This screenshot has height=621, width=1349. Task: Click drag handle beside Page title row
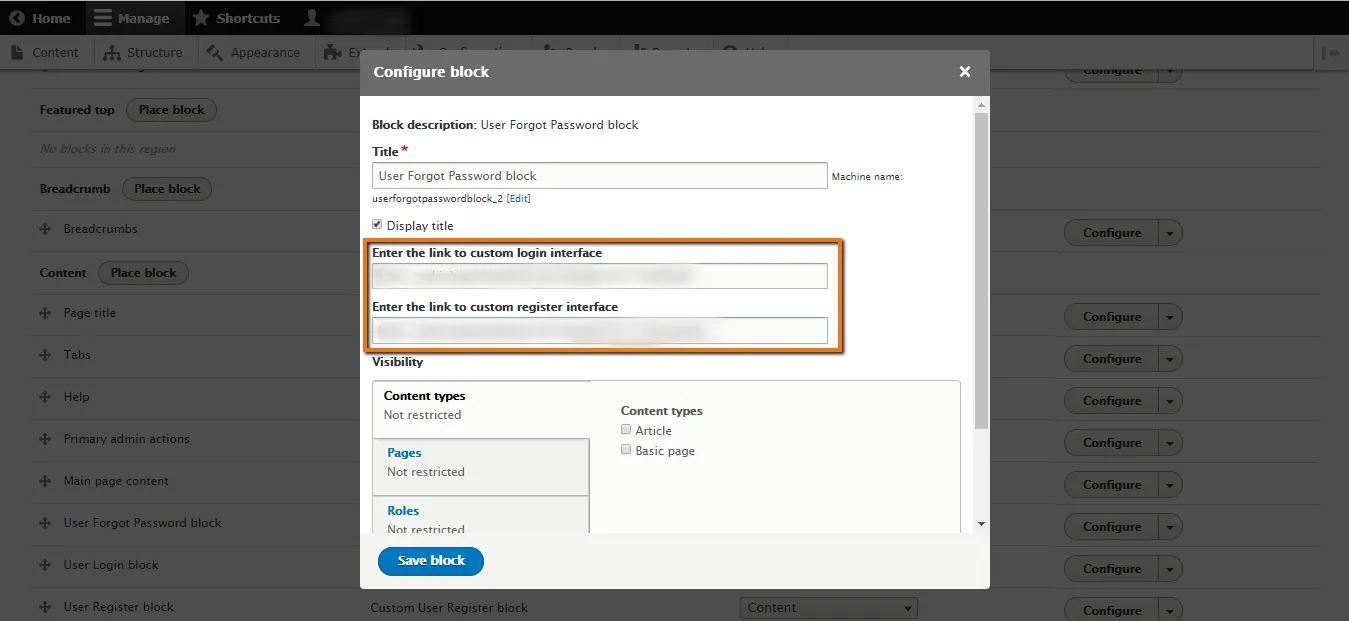[x=45, y=313]
